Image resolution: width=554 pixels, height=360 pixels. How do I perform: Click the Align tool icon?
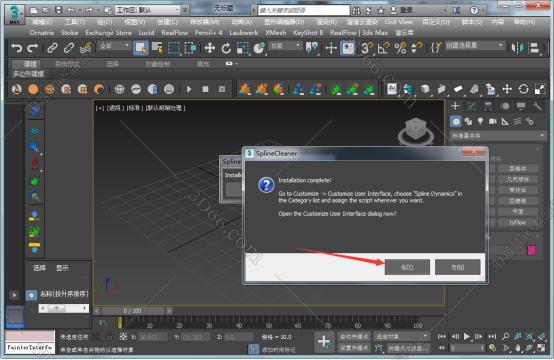tap(535, 48)
